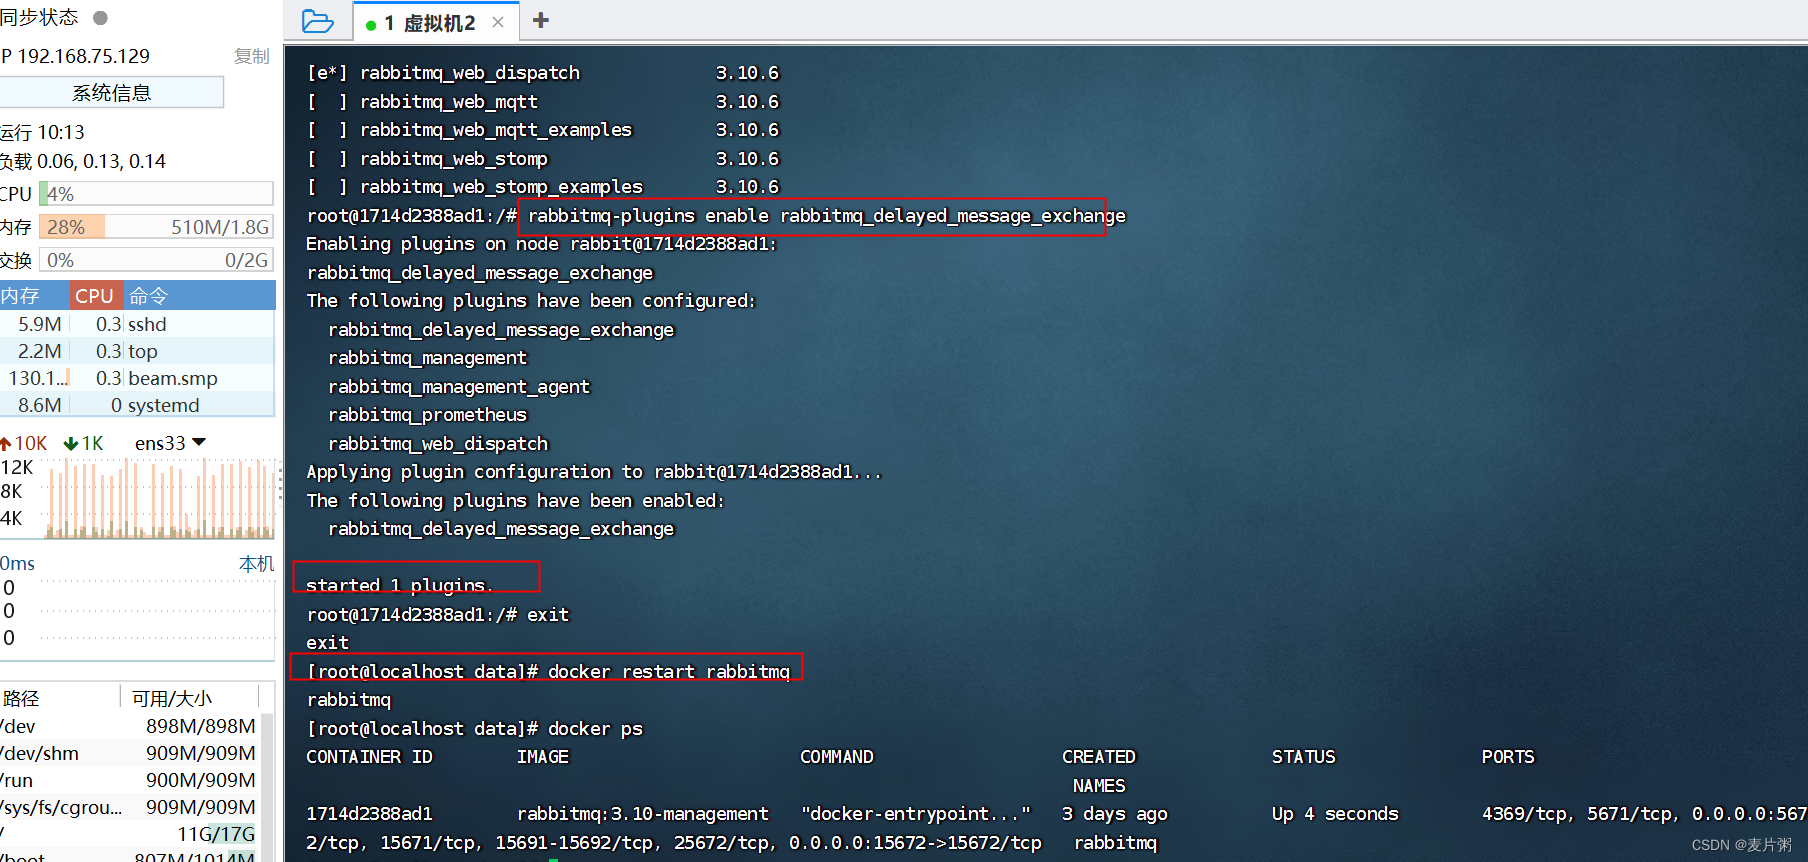Image resolution: width=1808 pixels, height=862 pixels.
Task: Select the beam.smp process row
Action: coord(137,378)
